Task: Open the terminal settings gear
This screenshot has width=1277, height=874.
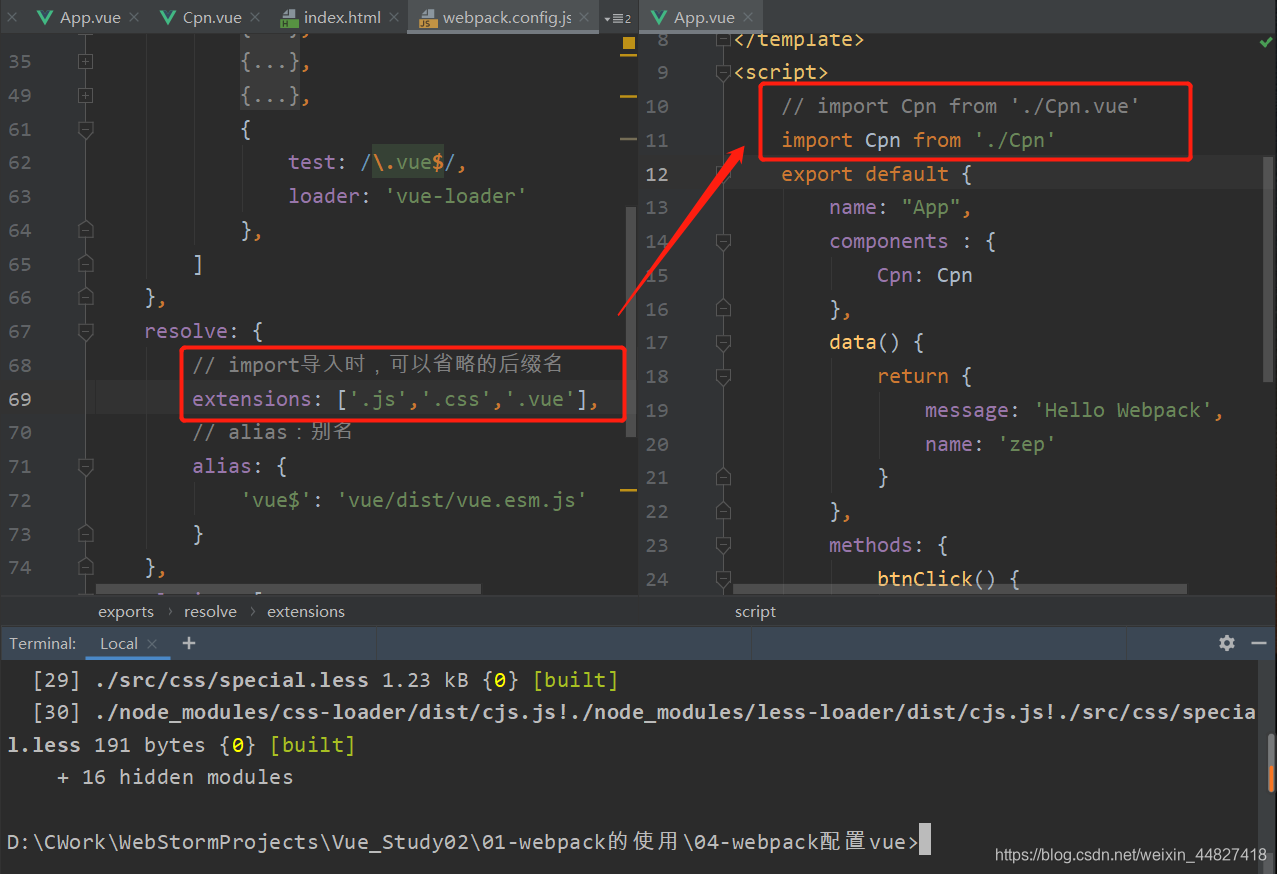Action: coord(1227,643)
